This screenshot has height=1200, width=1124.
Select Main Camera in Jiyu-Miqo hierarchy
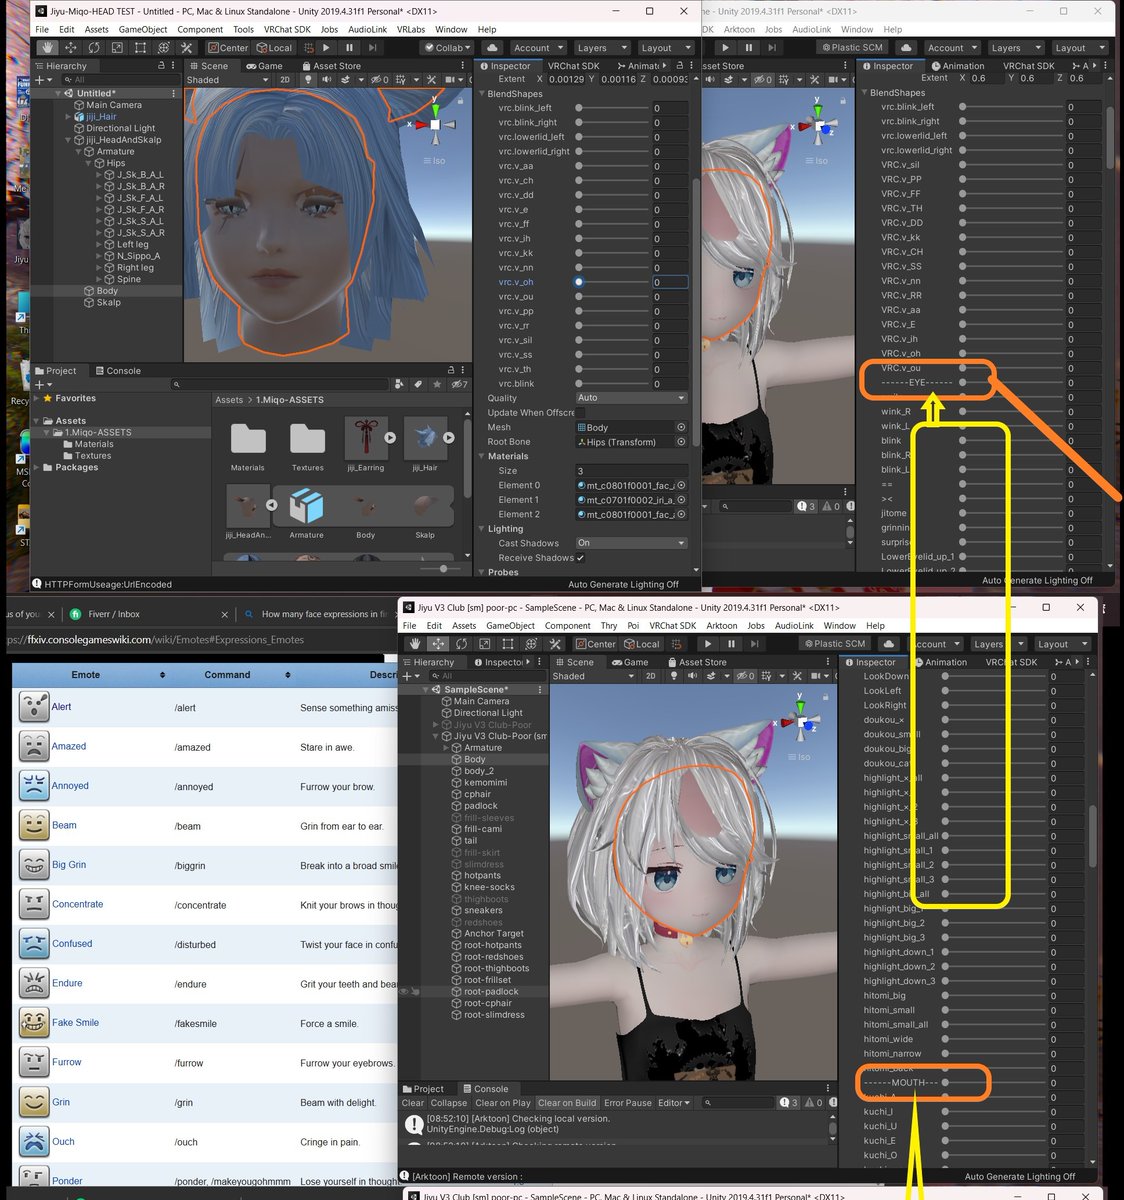(113, 105)
